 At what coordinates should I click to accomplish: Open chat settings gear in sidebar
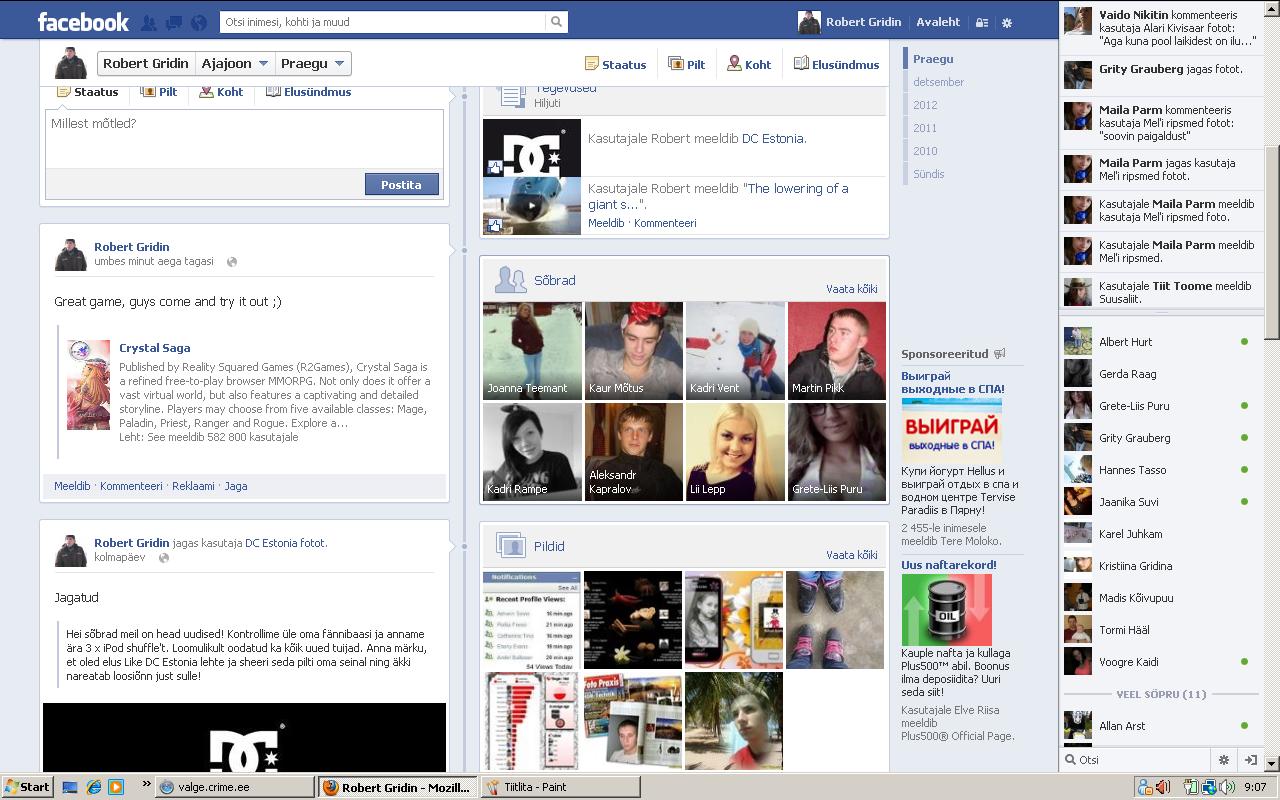(1223, 760)
